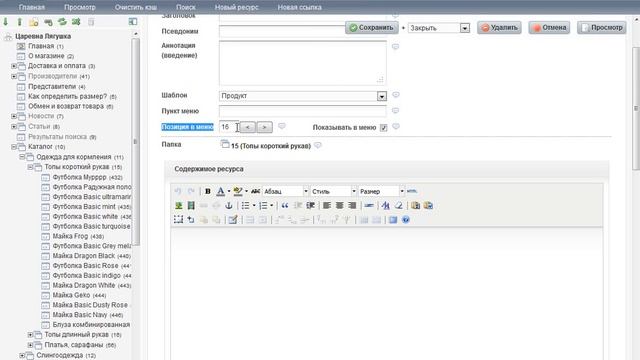Click the sort tree icon
The image size is (640, 360).
[x=76, y=22]
